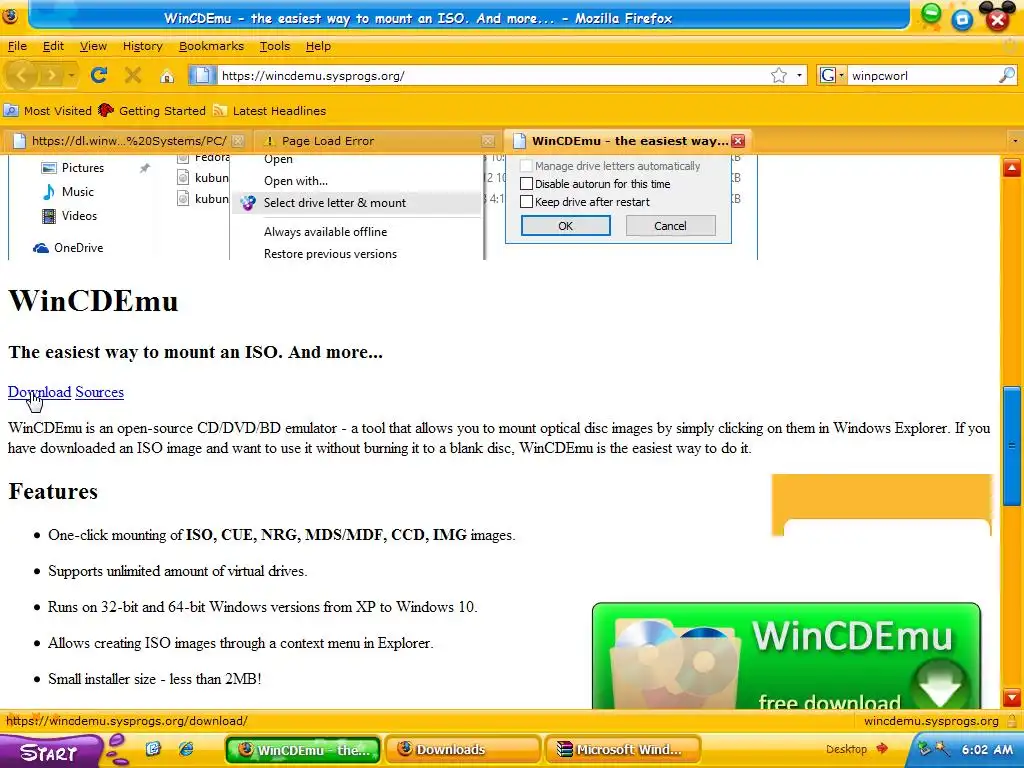The width and height of the screenshot is (1024, 768).
Task: Launch Internet Explorer from quick launch
Action: click(x=186, y=749)
